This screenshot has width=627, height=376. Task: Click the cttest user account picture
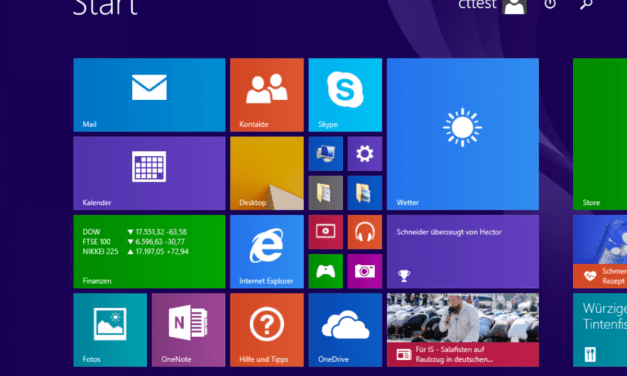point(514,6)
